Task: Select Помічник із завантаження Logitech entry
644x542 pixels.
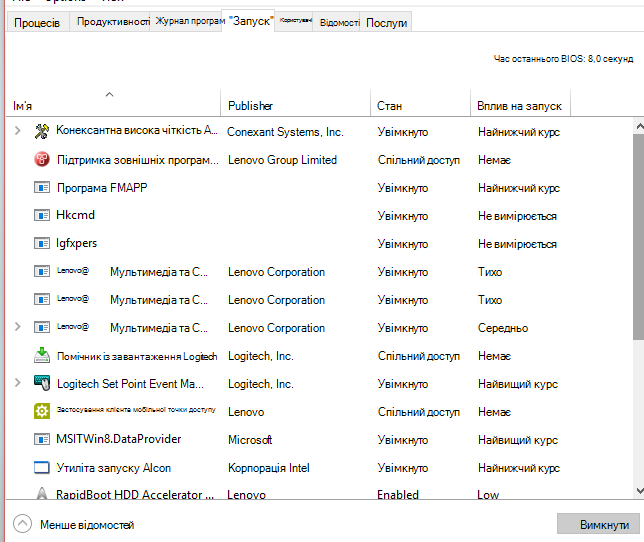Action: tap(137, 356)
